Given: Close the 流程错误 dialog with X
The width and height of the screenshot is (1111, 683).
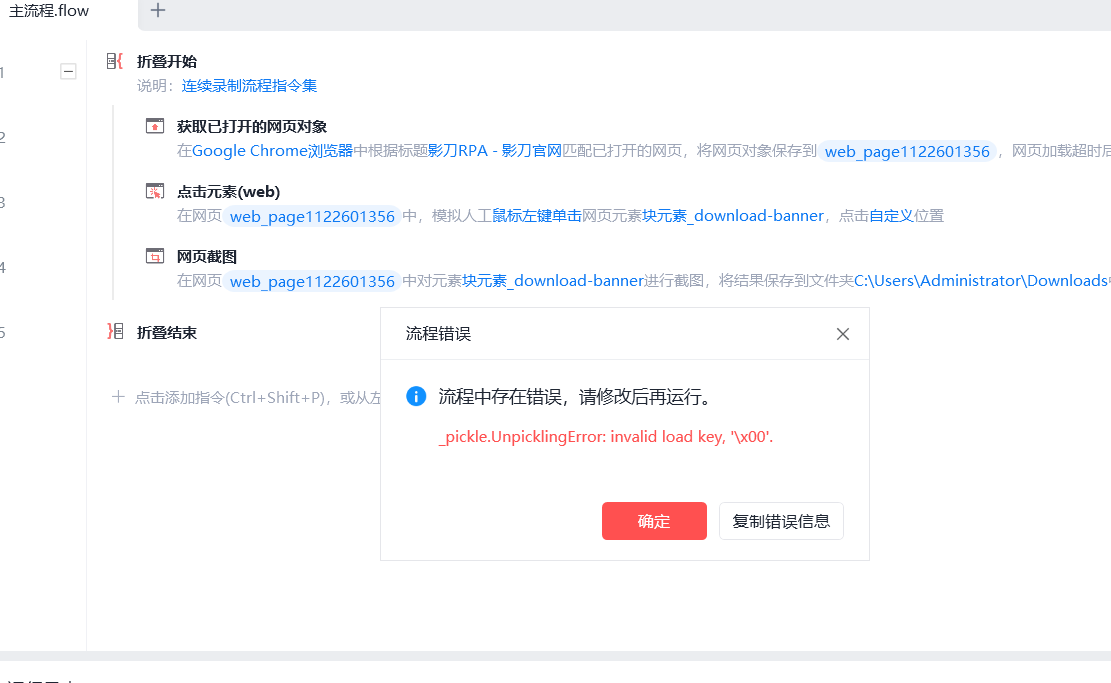Looking at the screenshot, I should tap(842, 334).
